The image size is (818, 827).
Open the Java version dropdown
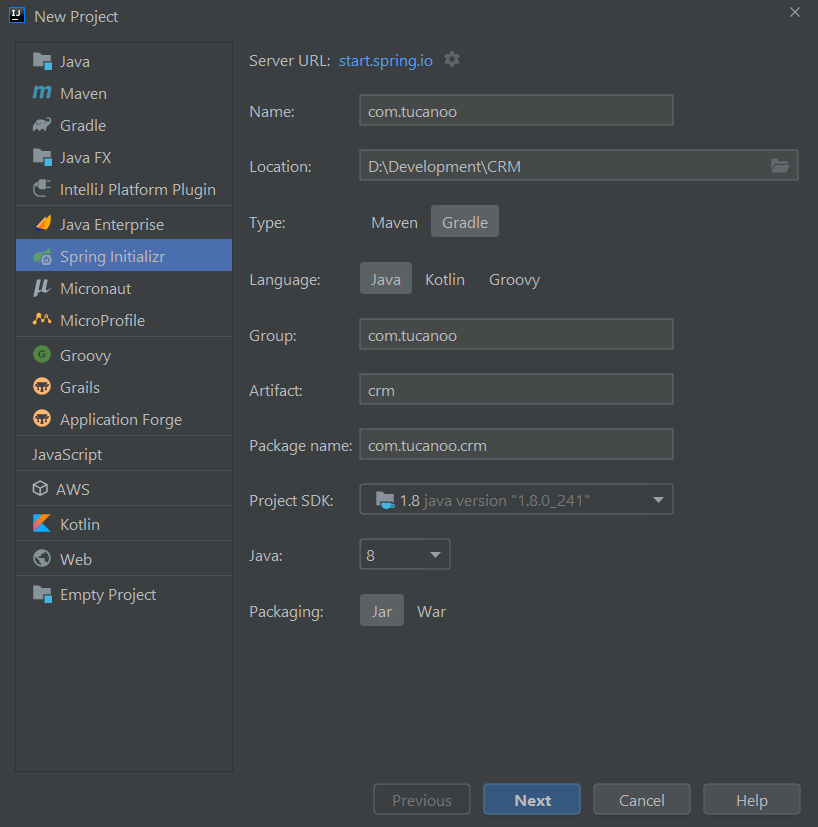click(x=404, y=553)
